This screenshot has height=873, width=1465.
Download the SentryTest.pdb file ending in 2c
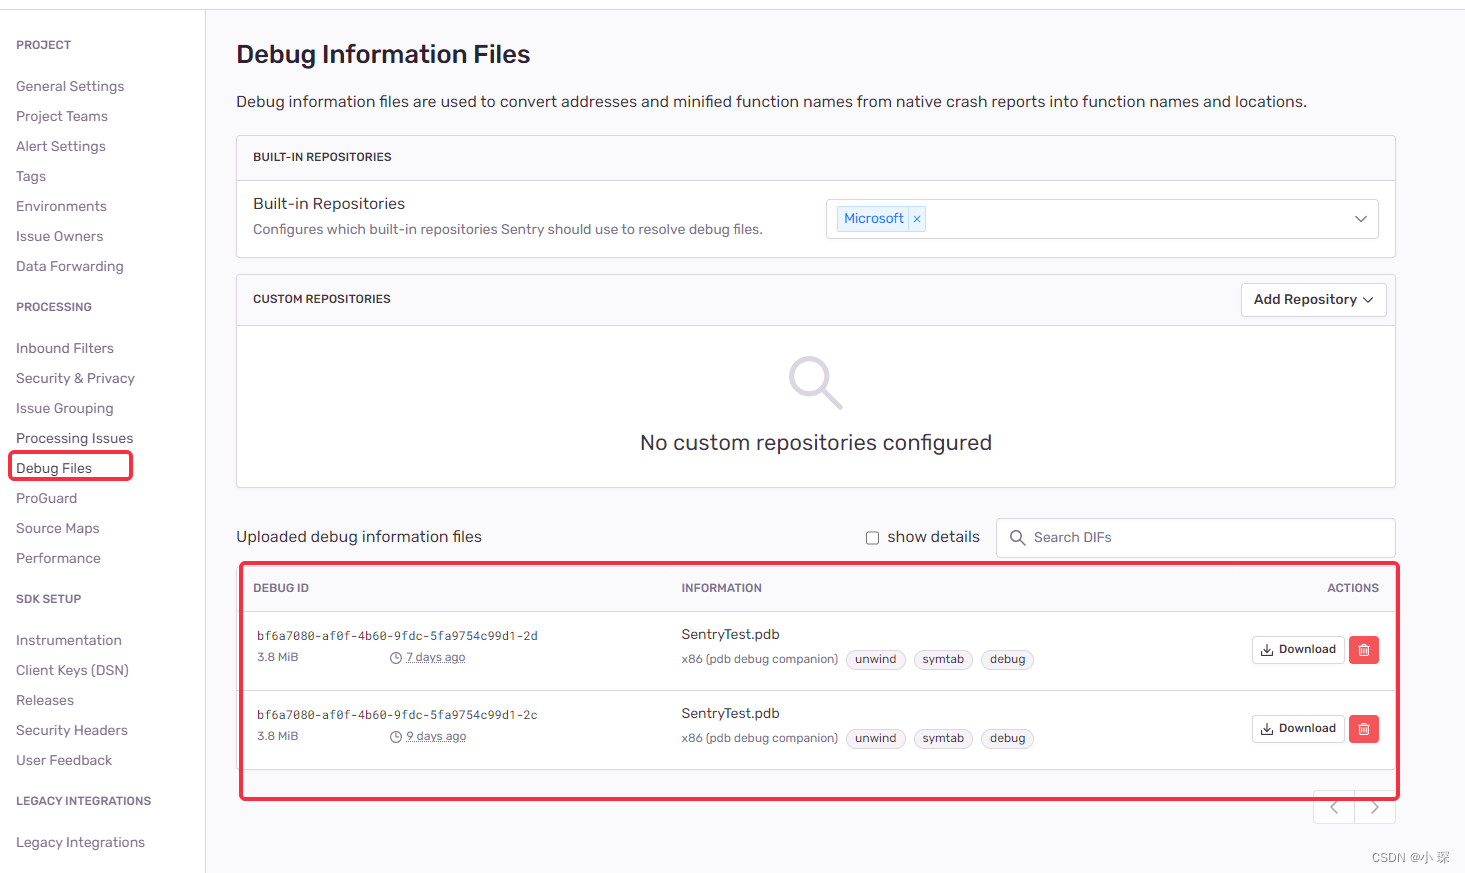(1298, 729)
